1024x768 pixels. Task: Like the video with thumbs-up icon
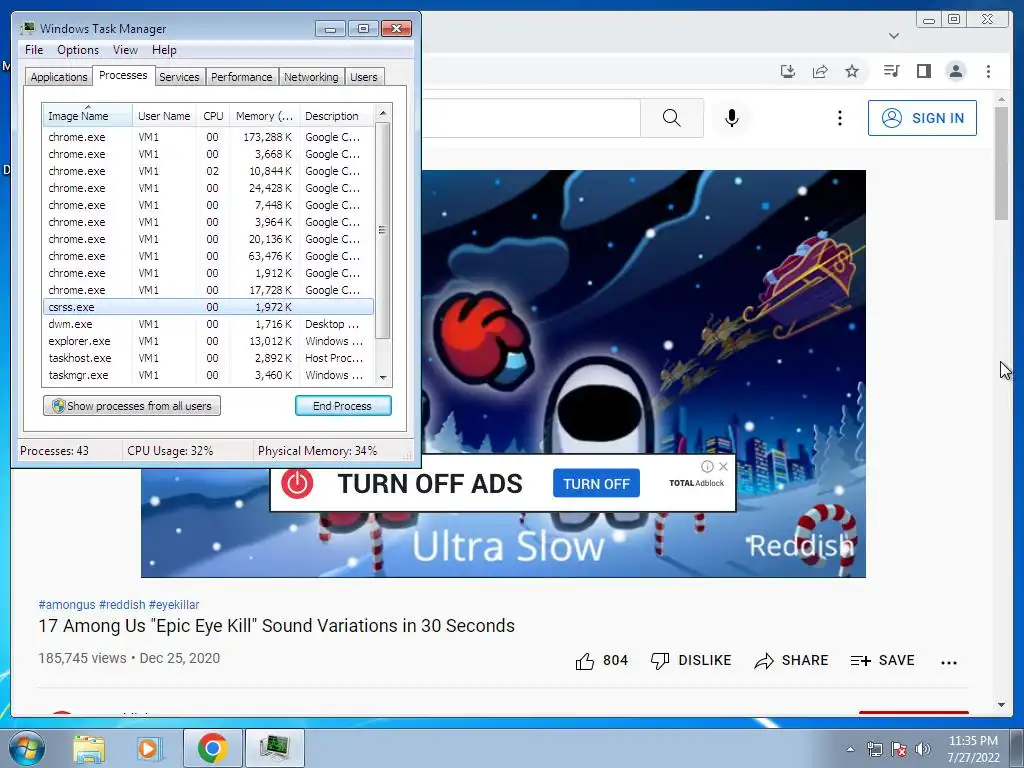584,661
